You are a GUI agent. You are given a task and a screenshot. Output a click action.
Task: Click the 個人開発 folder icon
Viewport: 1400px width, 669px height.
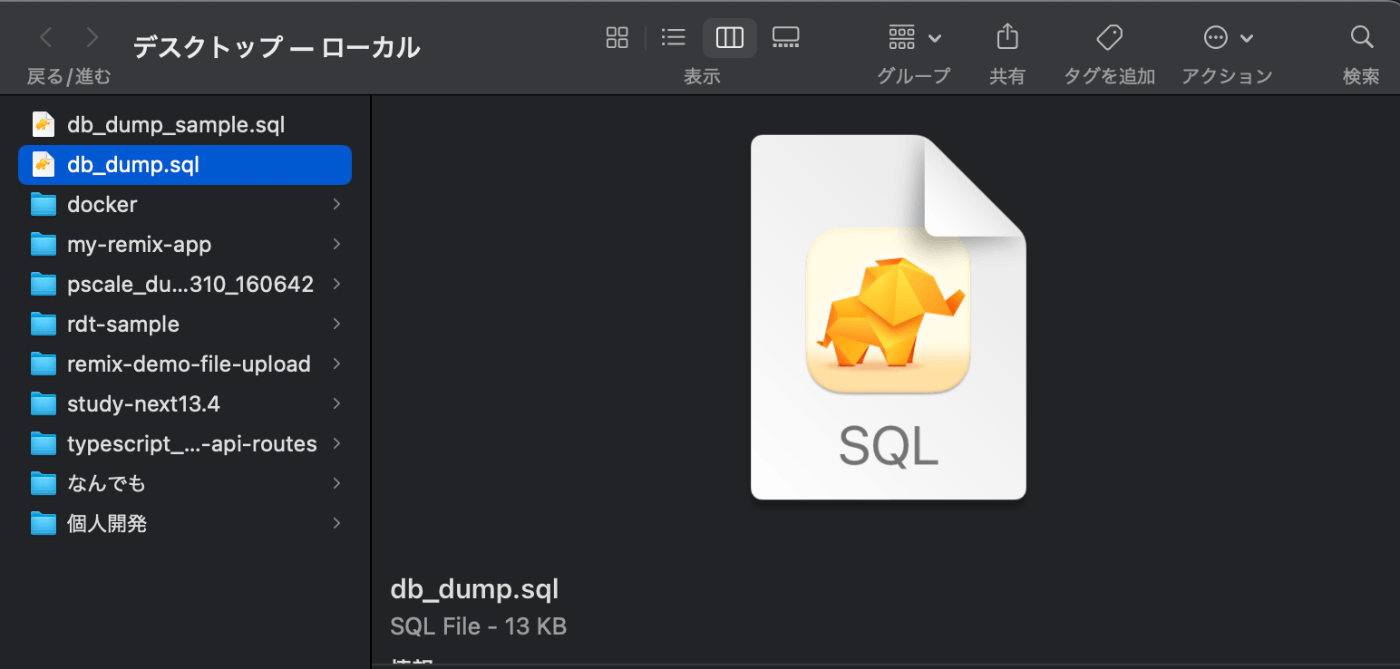point(43,523)
